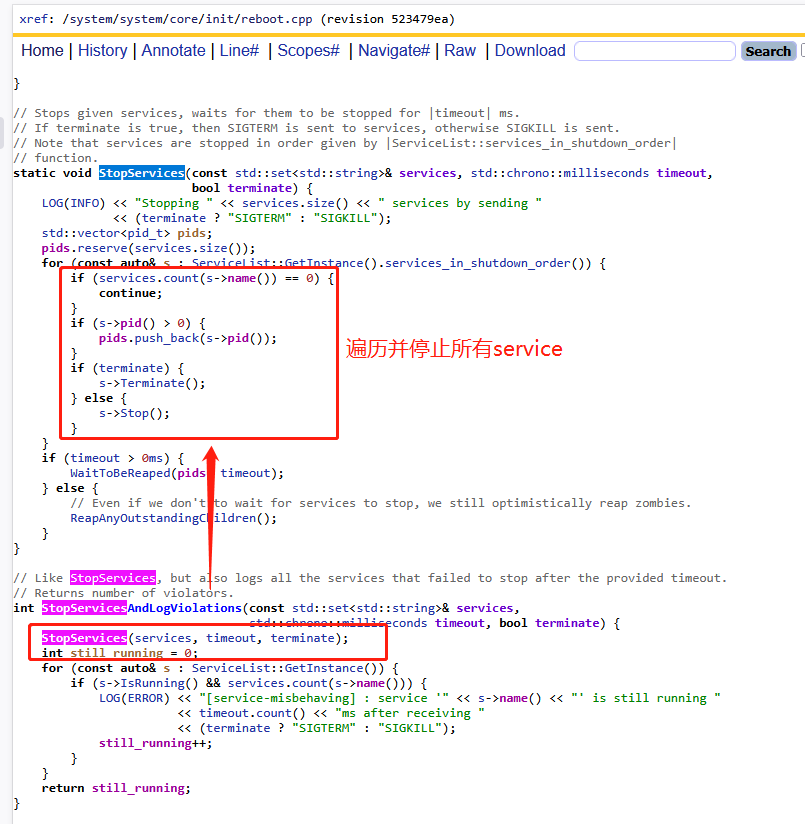Click the Search button
Viewport: 805px width, 824px height.
click(x=767, y=50)
